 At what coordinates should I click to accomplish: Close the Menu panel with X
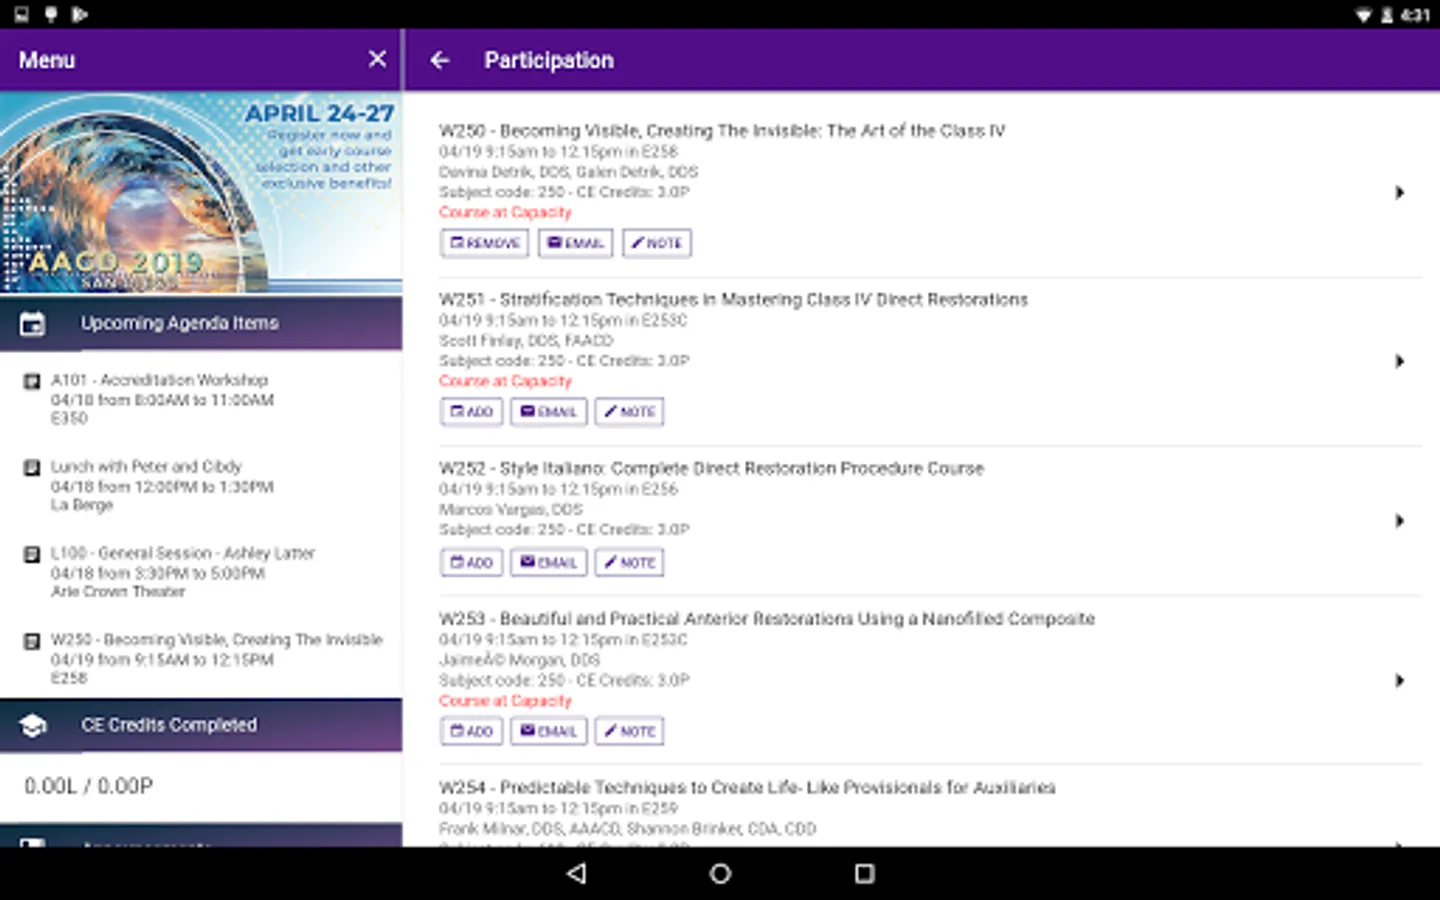click(x=377, y=59)
